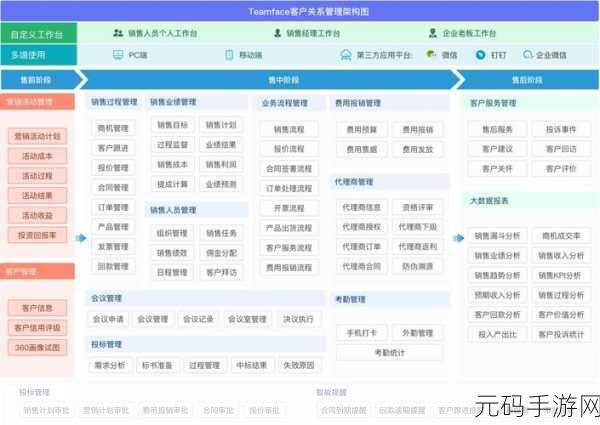Click the 商机成交率 box
The width and height of the screenshot is (600, 425).
[x=561, y=236]
